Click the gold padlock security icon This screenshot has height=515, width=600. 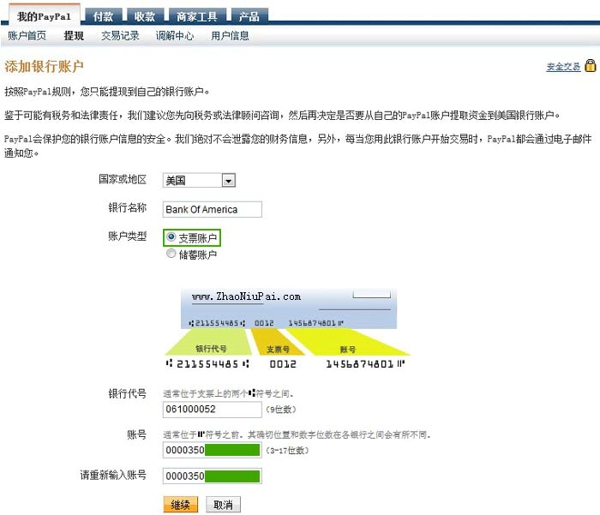[590, 67]
